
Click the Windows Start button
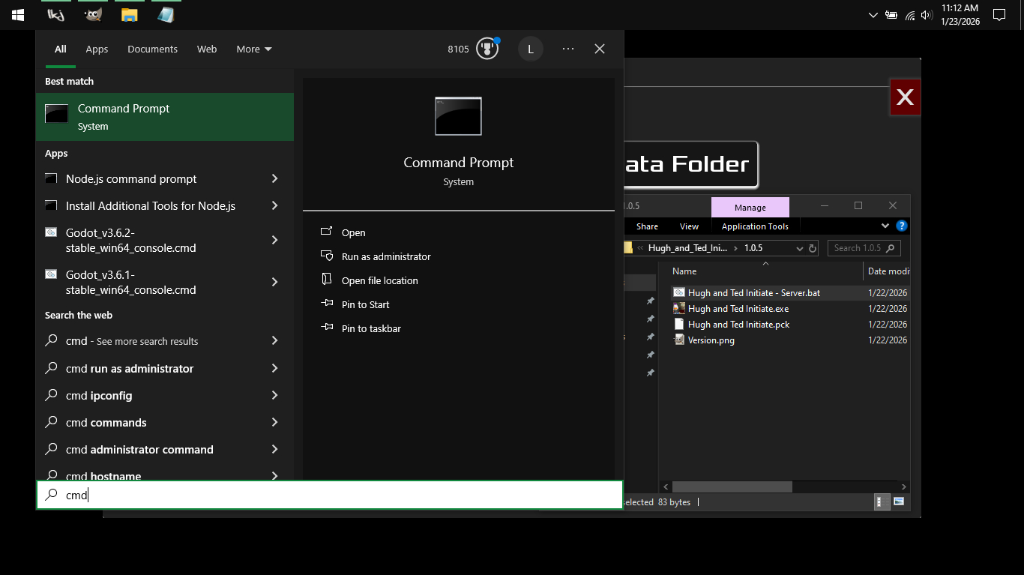(x=18, y=15)
